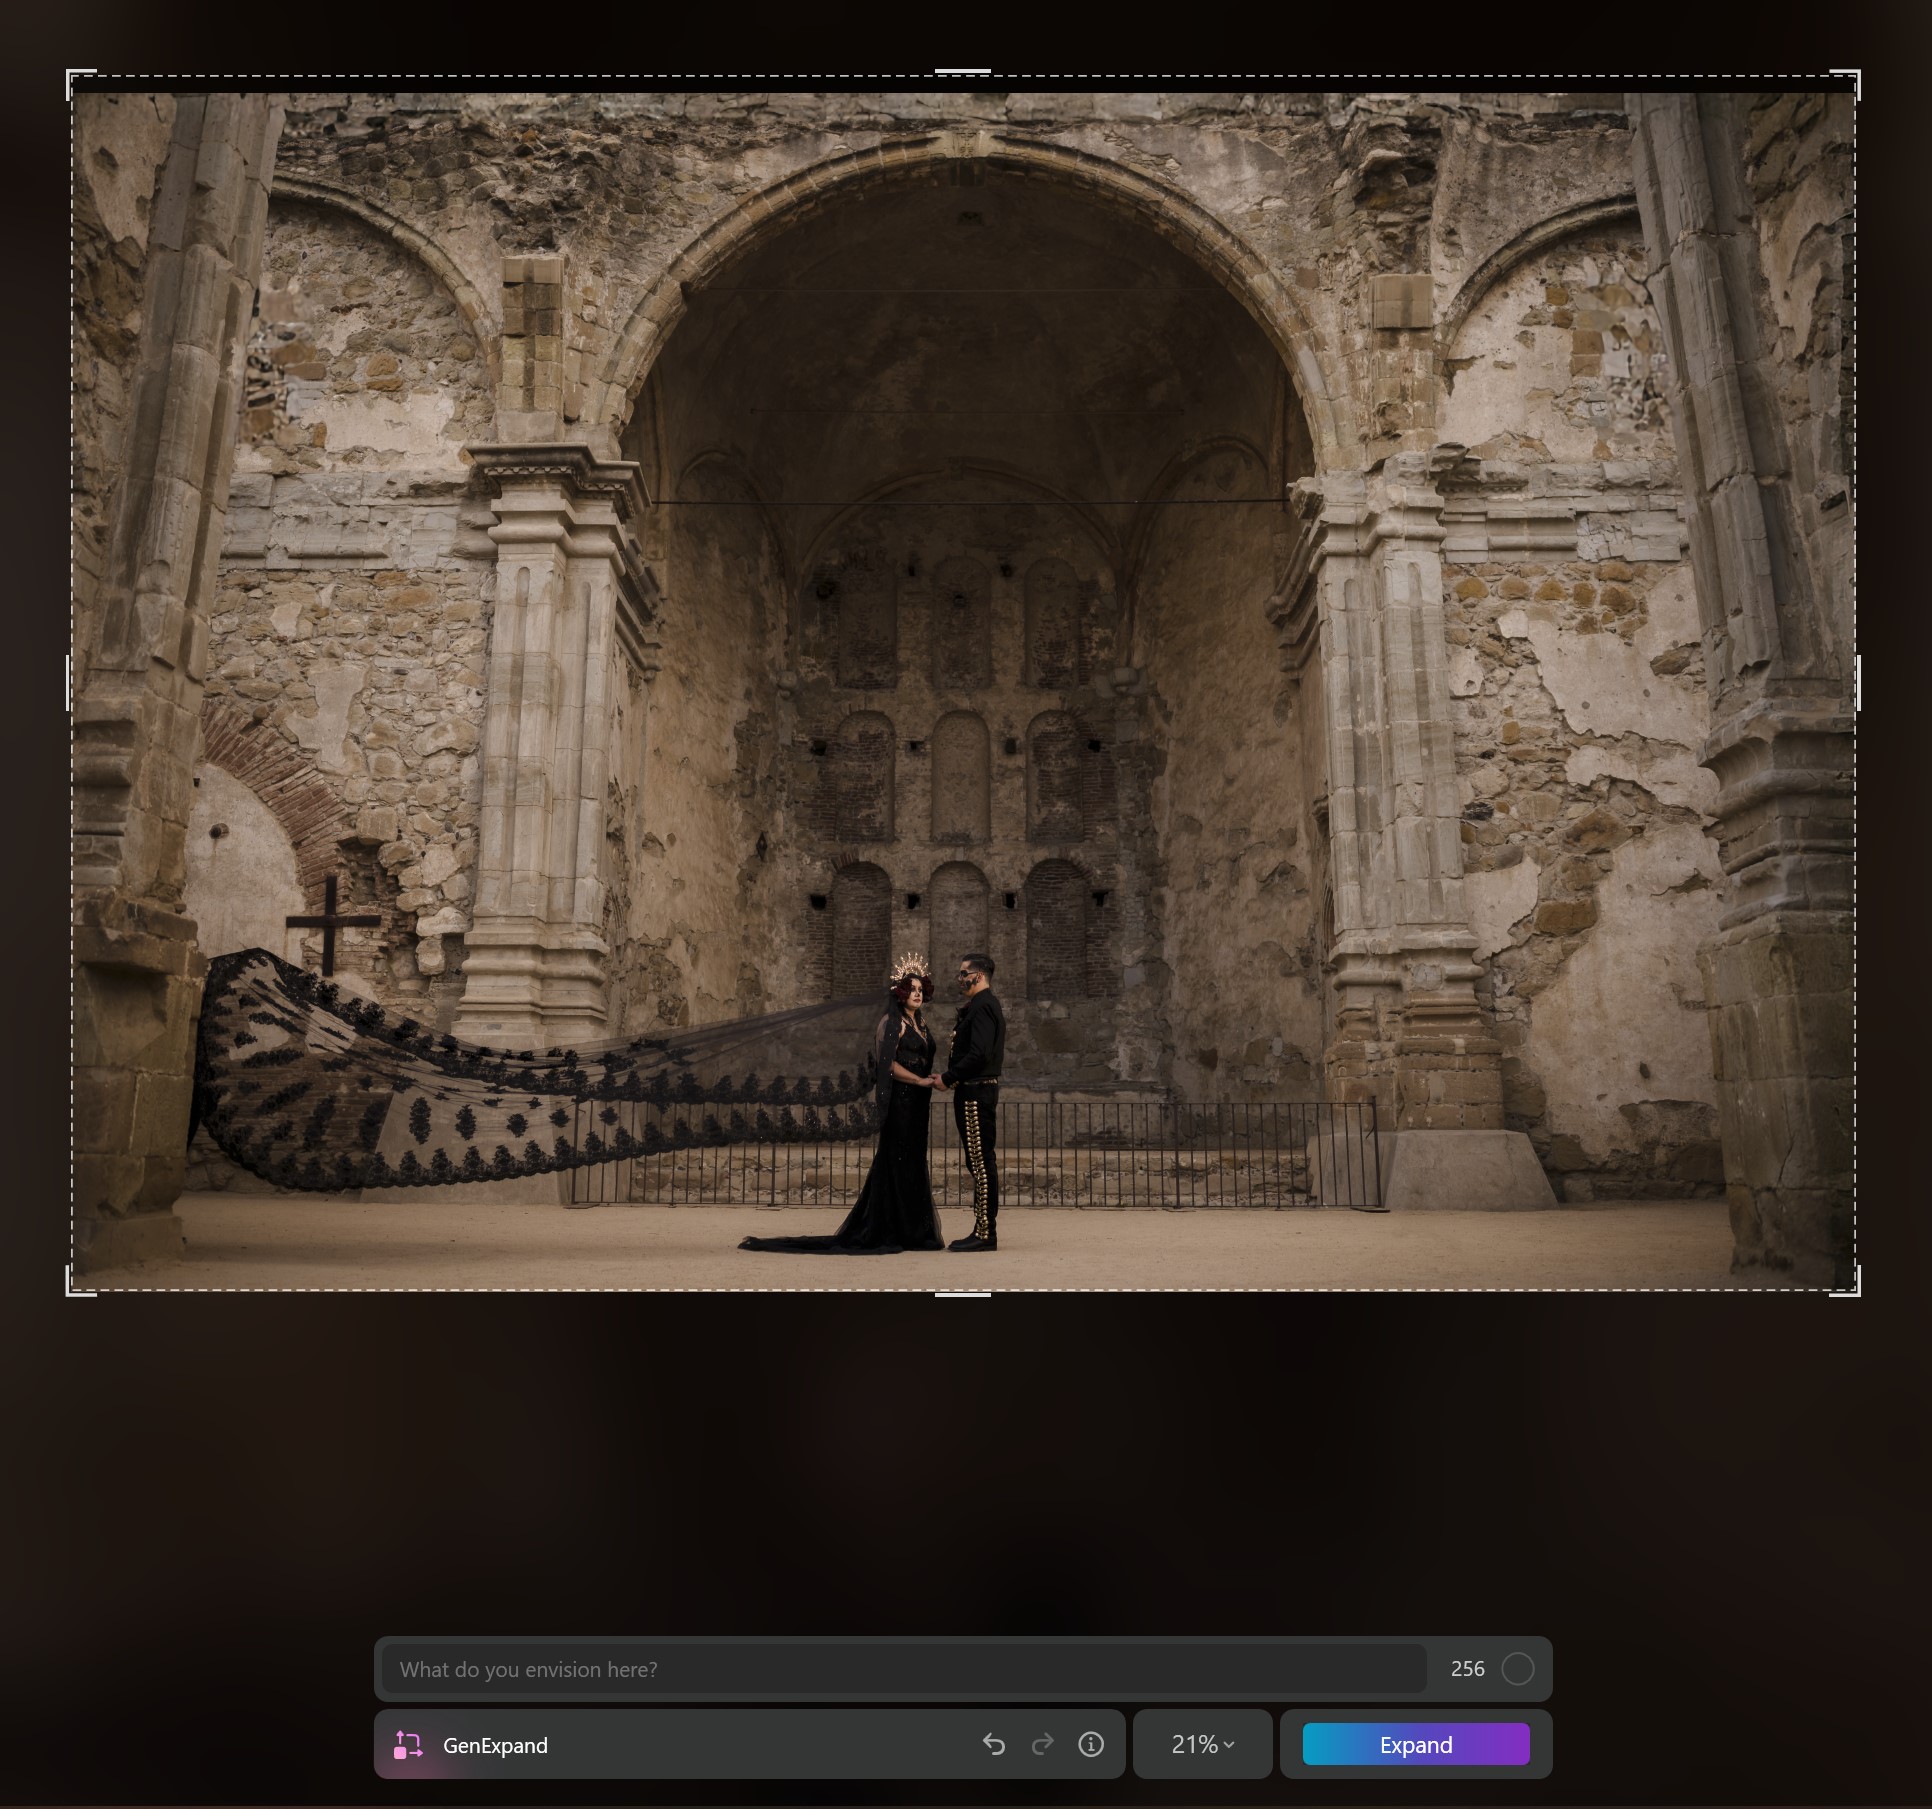The width and height of the screenshot is (1932, 1809).
Task: Click the GenExpand label text
Action: [x=495, y=1745]
